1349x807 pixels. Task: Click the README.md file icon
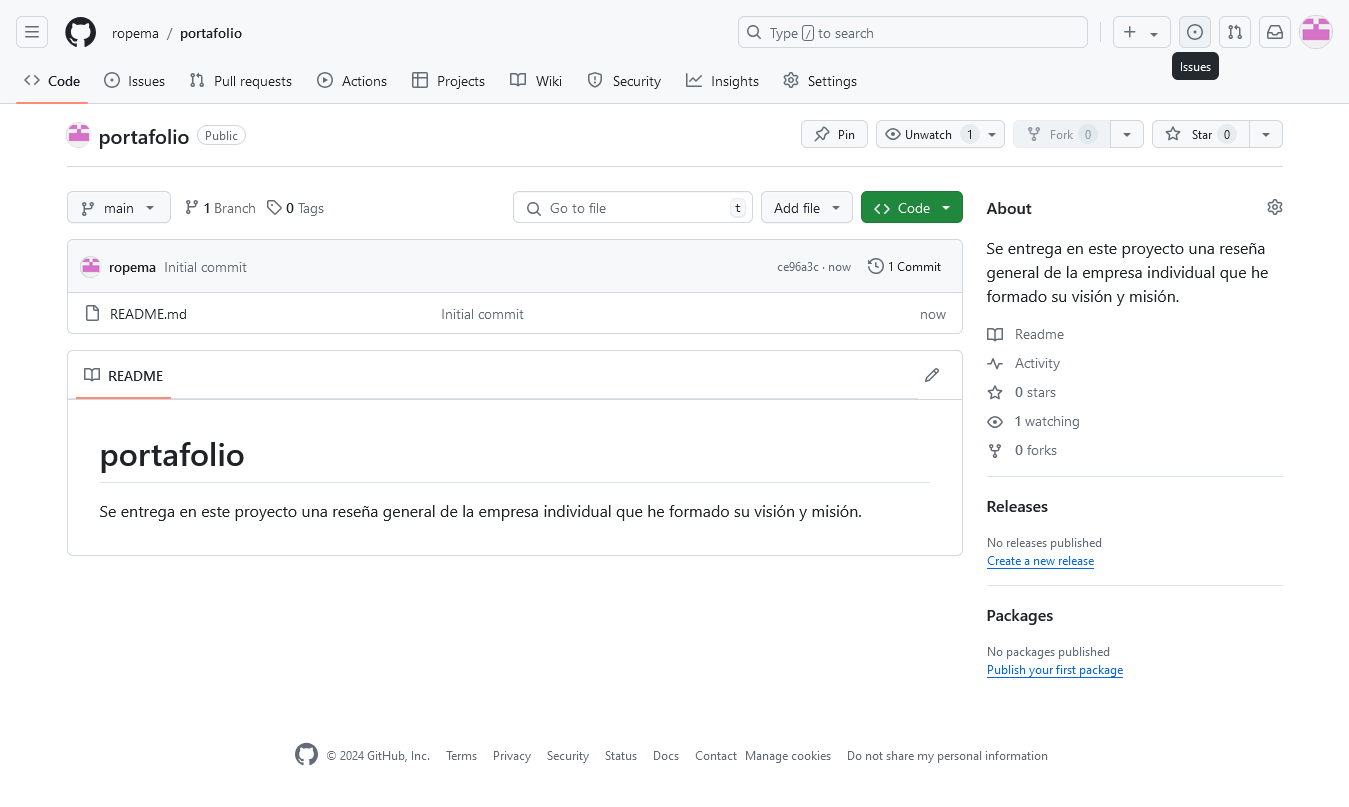(92, 314)
